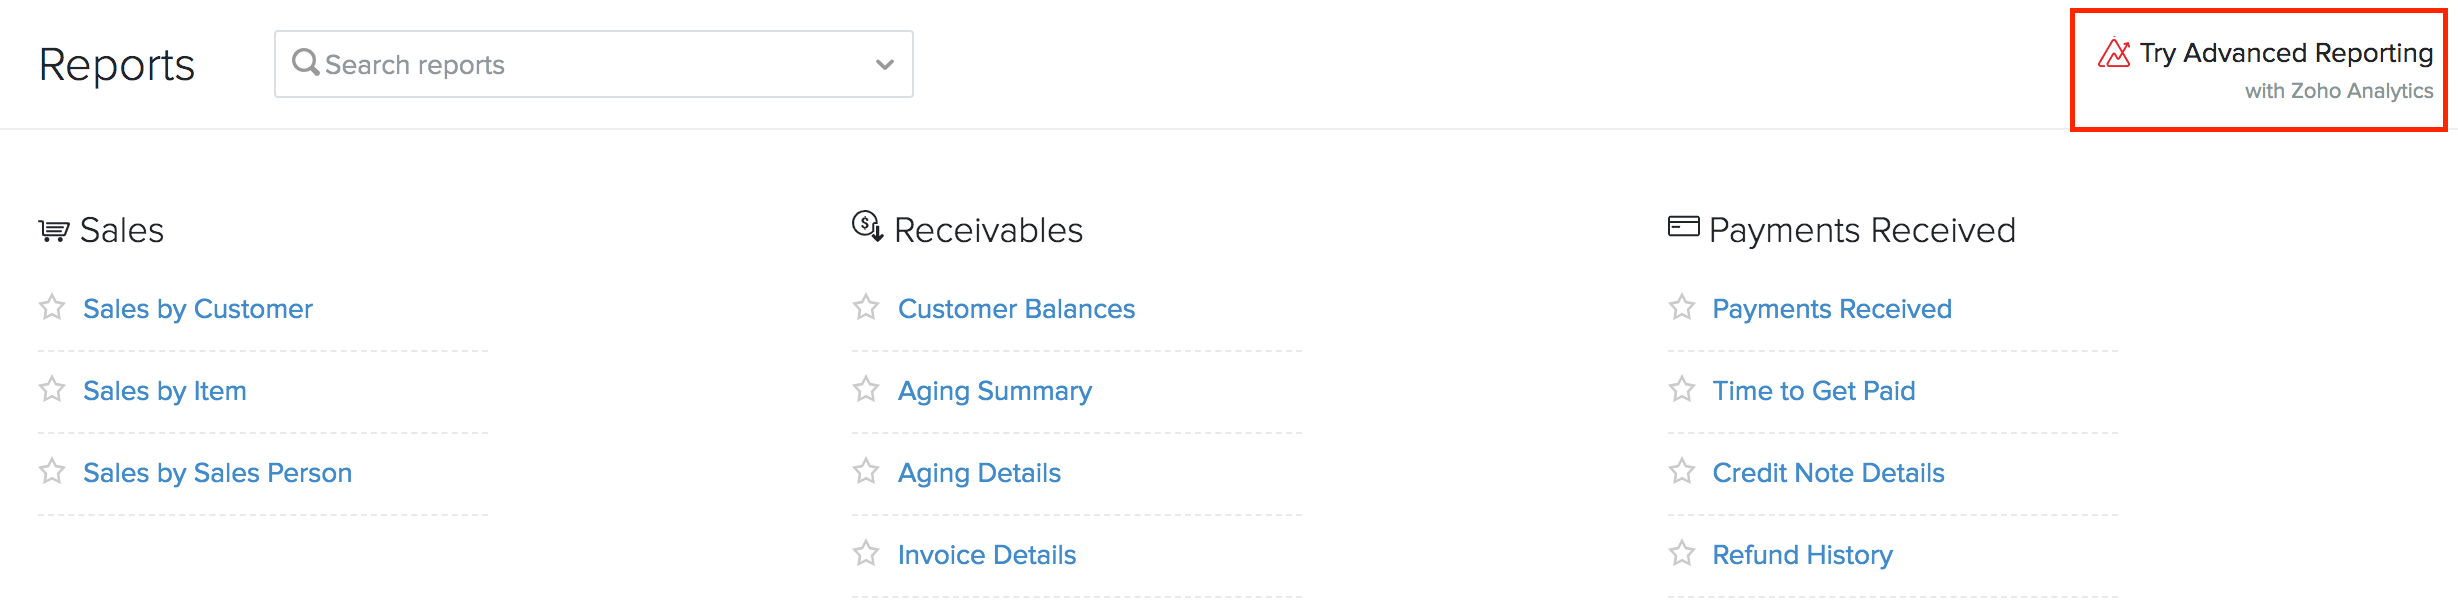
Task: Click the Zoho Analytics logo icon
Action: 2114,53
